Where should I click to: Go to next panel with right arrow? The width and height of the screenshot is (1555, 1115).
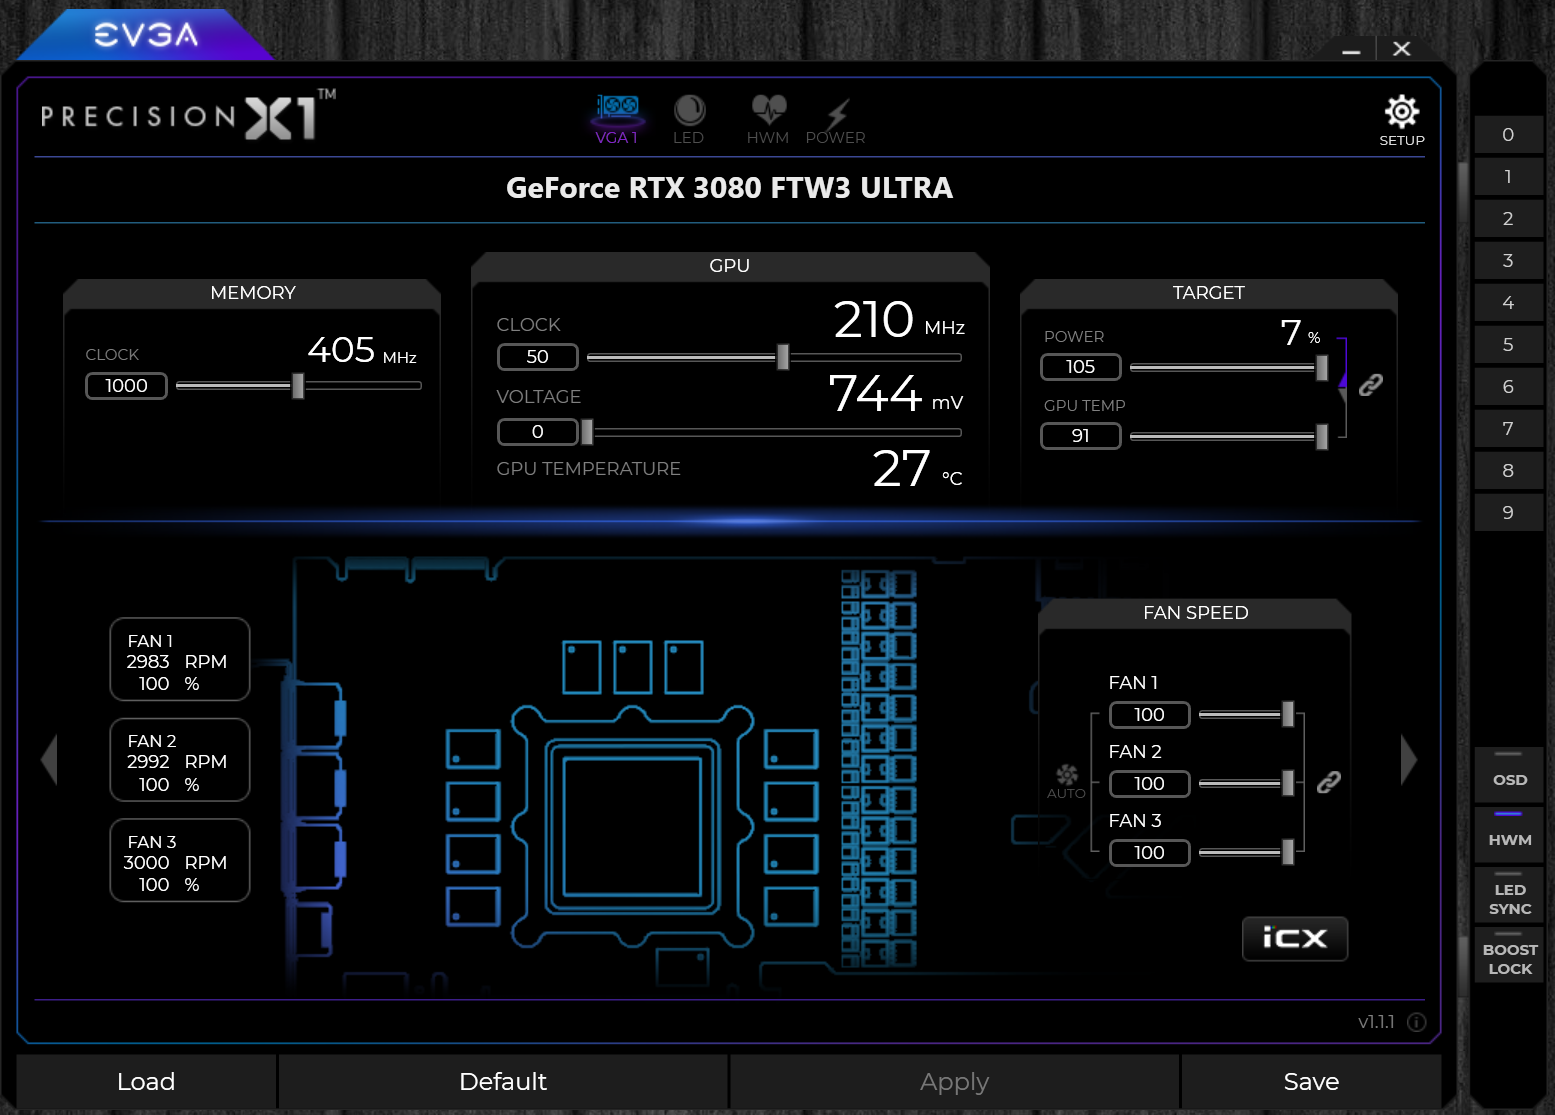pyautogui.click(x=1409, y=760)
